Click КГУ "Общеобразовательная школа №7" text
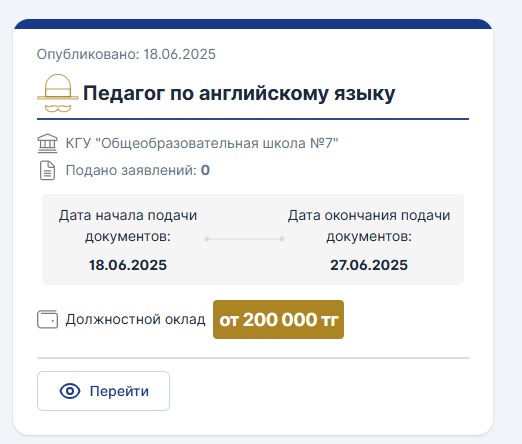 (202, 143)
